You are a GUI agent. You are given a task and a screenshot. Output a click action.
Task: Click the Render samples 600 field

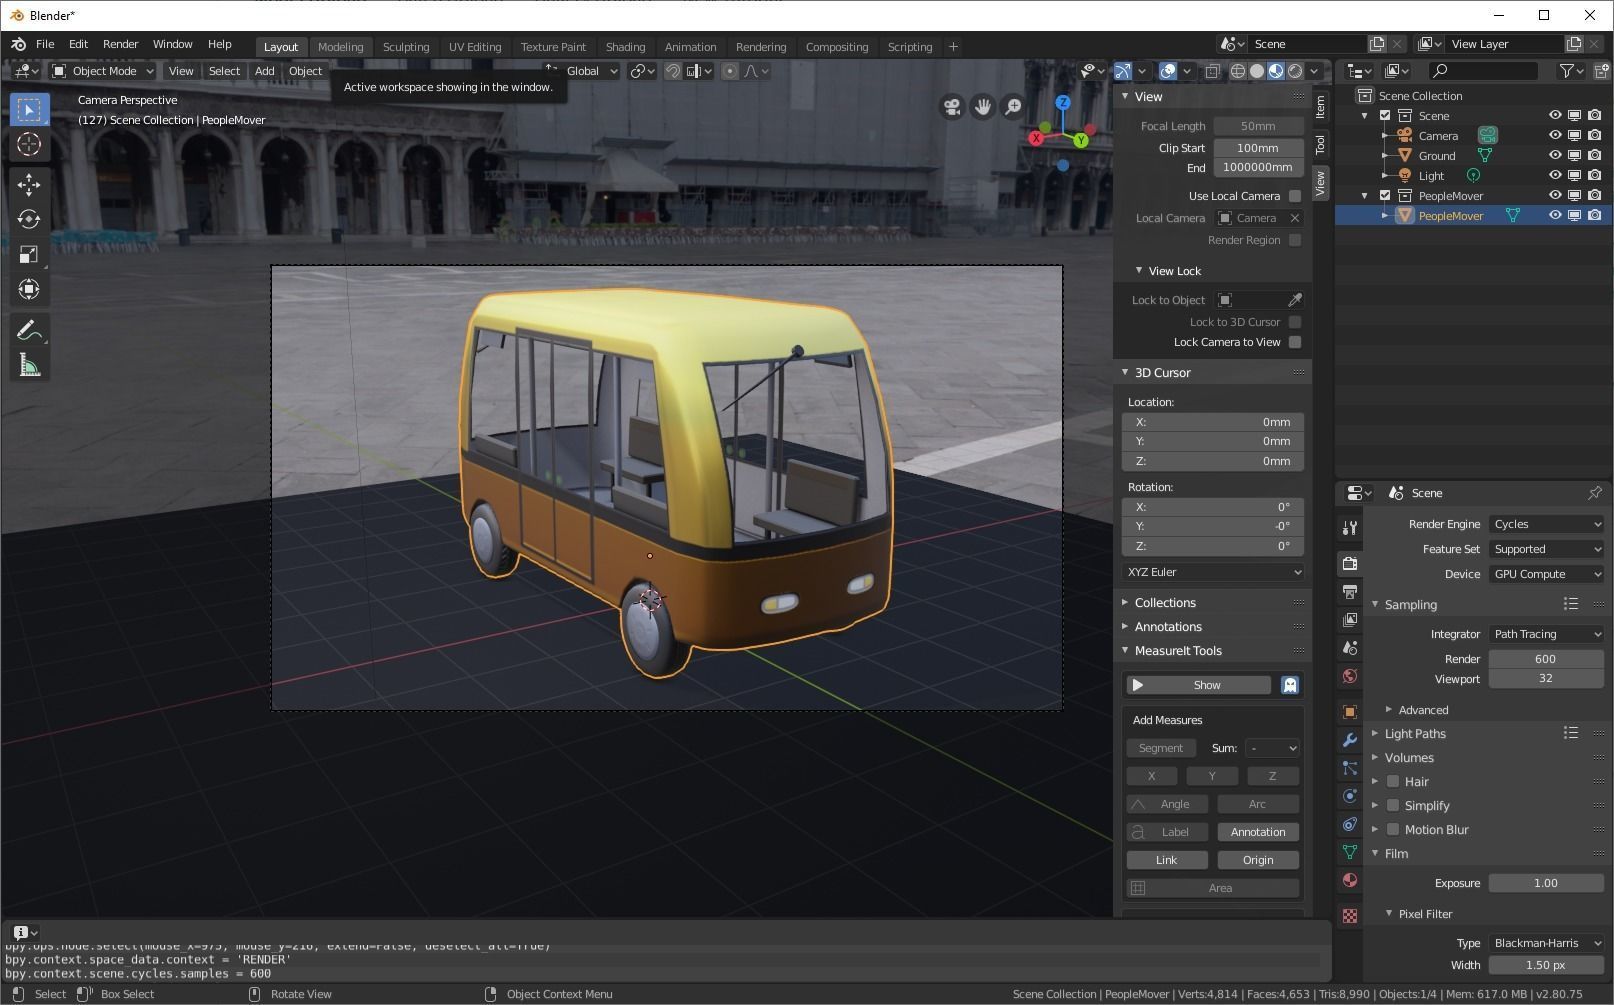point(1546,659)
